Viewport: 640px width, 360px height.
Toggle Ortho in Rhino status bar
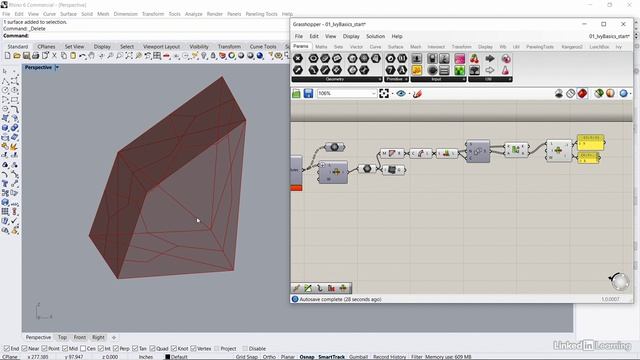(x=269, y=357)
